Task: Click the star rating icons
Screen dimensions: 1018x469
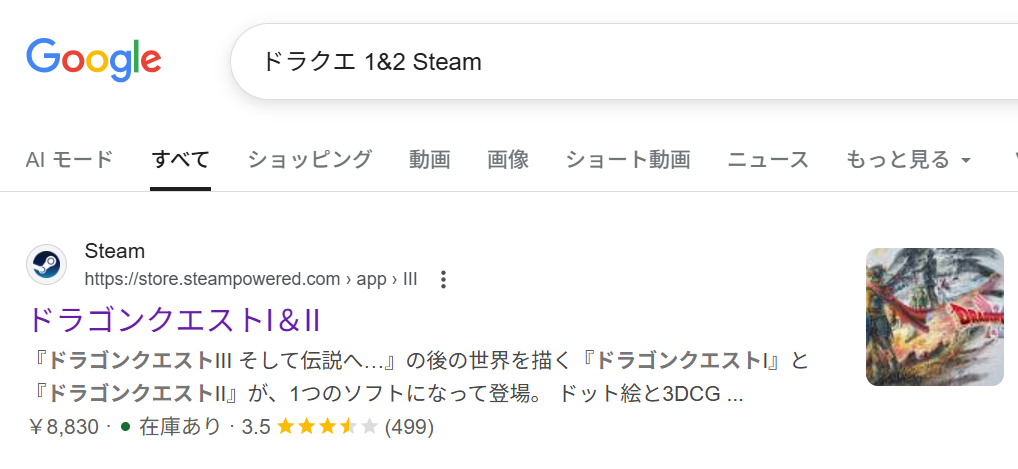Action: click(x=327, y=427)
